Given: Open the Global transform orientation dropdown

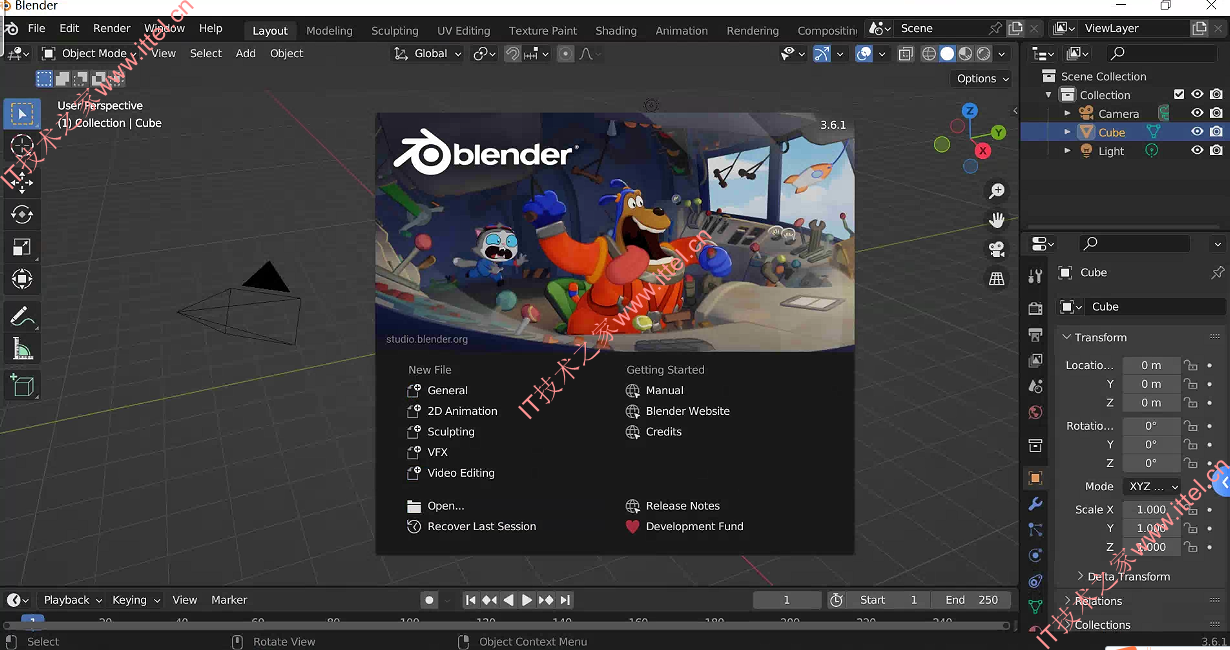Looking at the screenshot, I should (429, 54).
